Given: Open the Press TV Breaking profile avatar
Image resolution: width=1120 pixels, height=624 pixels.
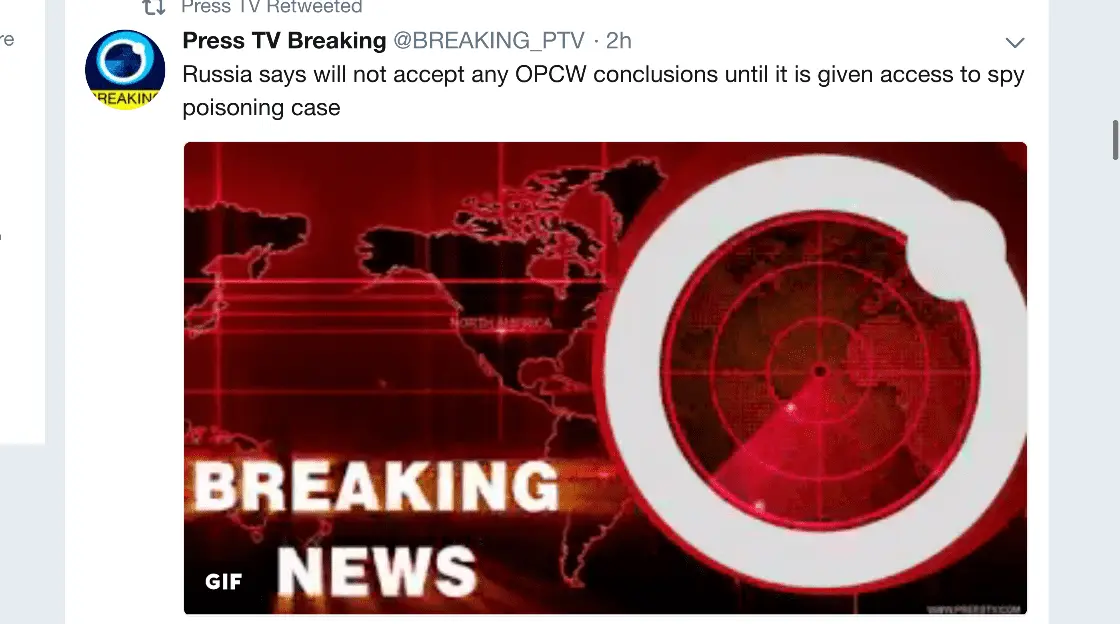Looking at the screenshot, I should click(x=125, y=69).
